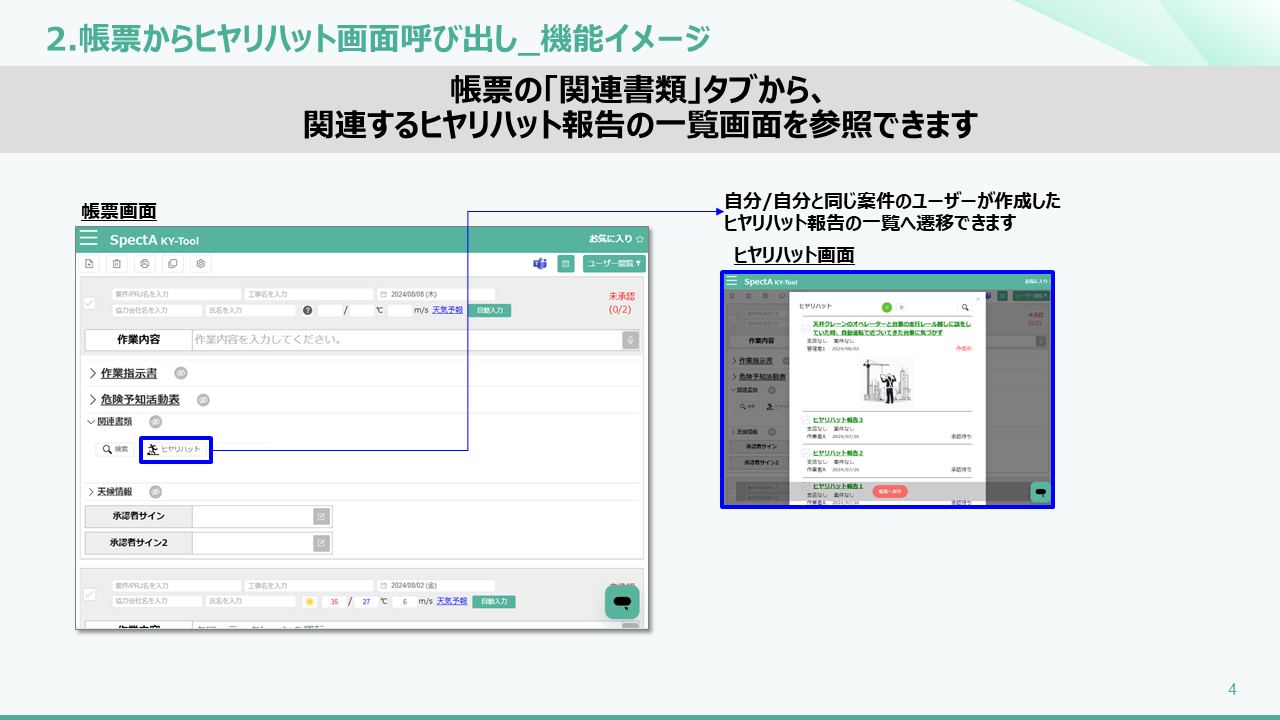Click the 自動入力 button in the top form
This screenshot has width=1280, height=720.
tap(490, 310)
